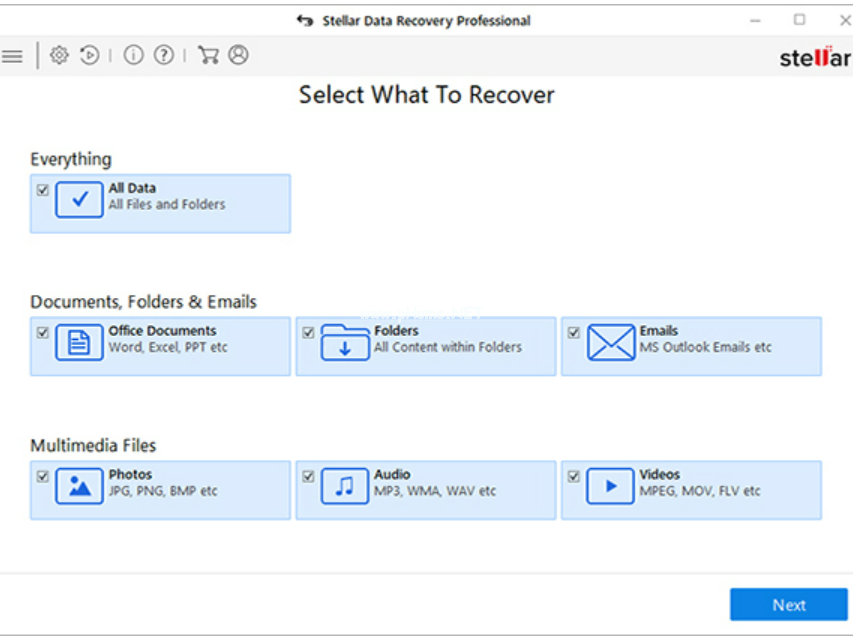Click the back arrow icon in title bar
The height and width of the screenshot is (643, 853).
[x=305, y=20]
